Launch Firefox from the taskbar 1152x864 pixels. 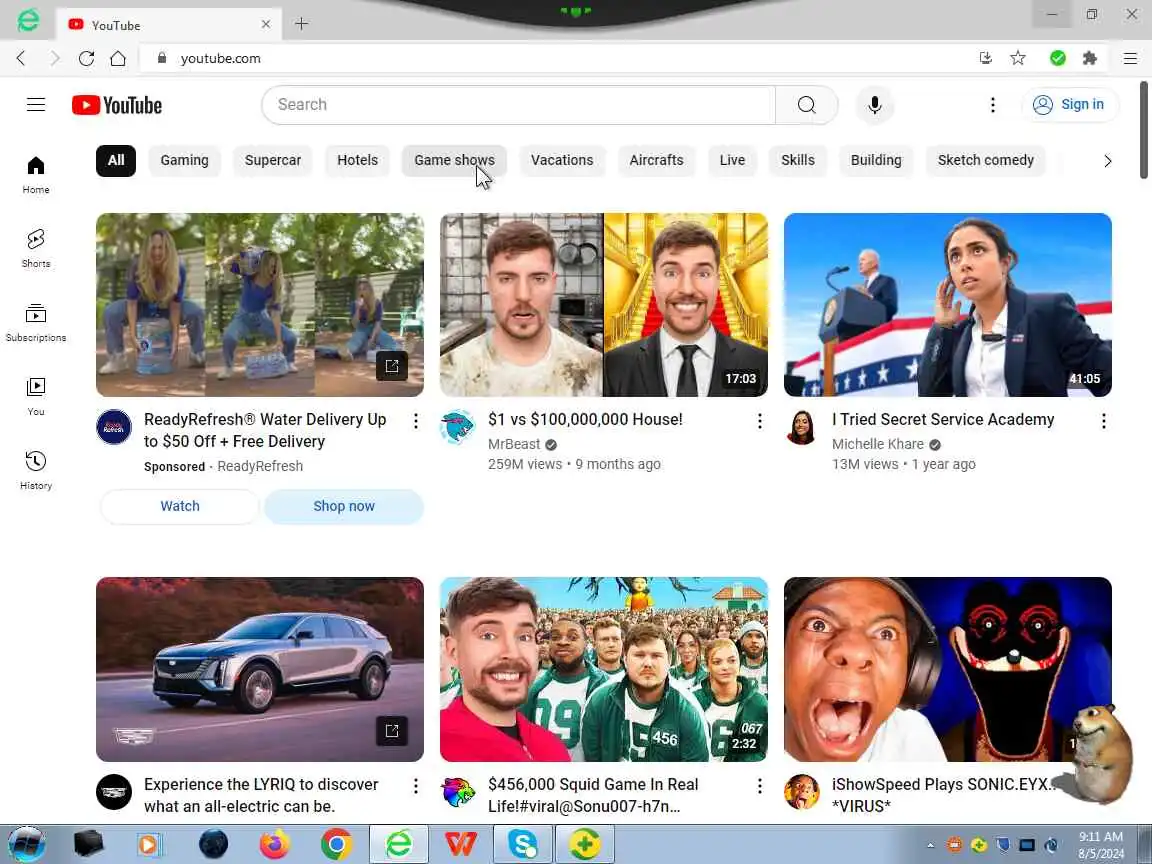(275, 844)
